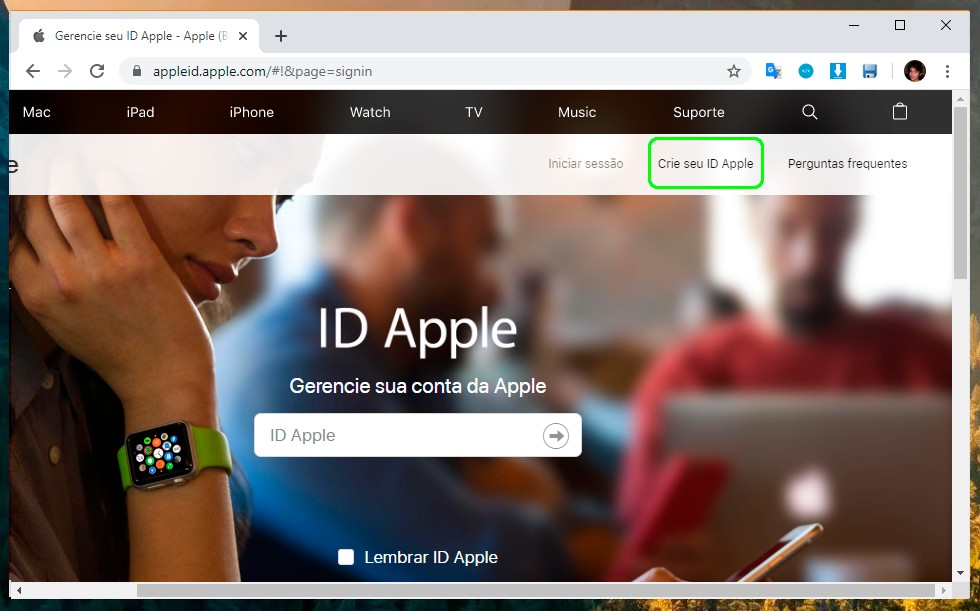Click the vertical scrollbar thumb
The image size is (980, 611).
pos(961,194)
